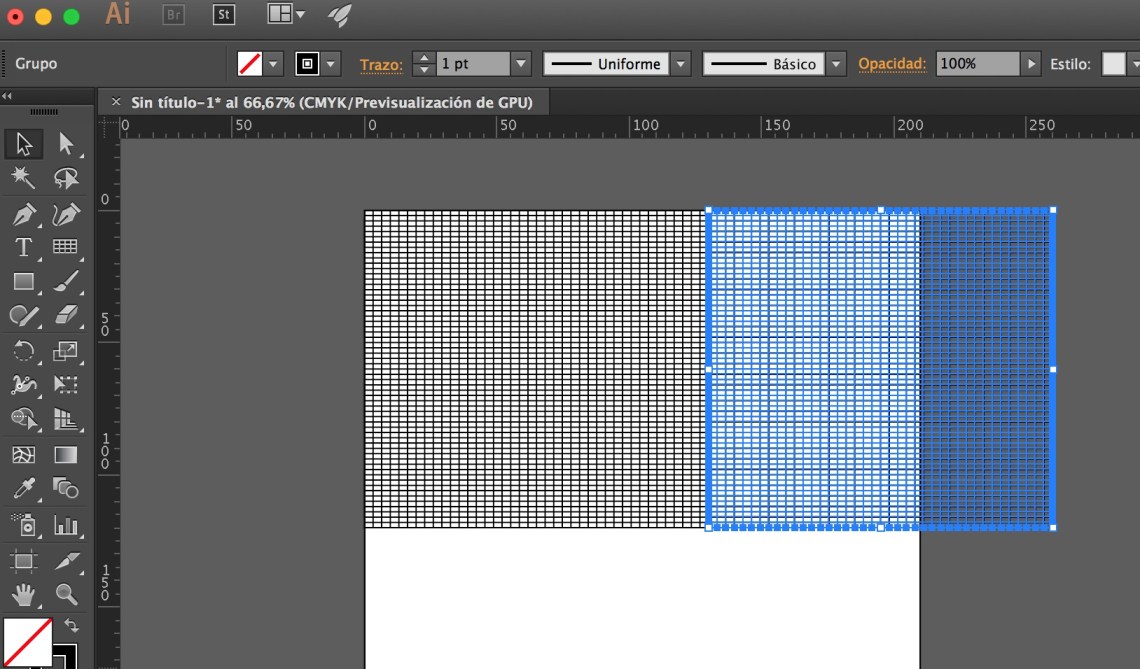Click the Opacidad panel link

(894, 63)
